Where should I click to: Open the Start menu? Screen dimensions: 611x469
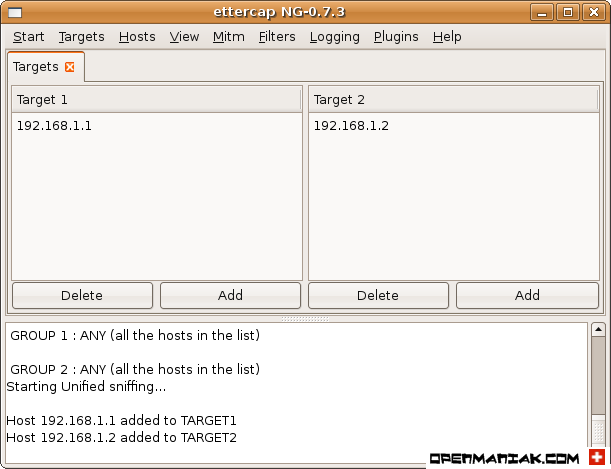28,37
